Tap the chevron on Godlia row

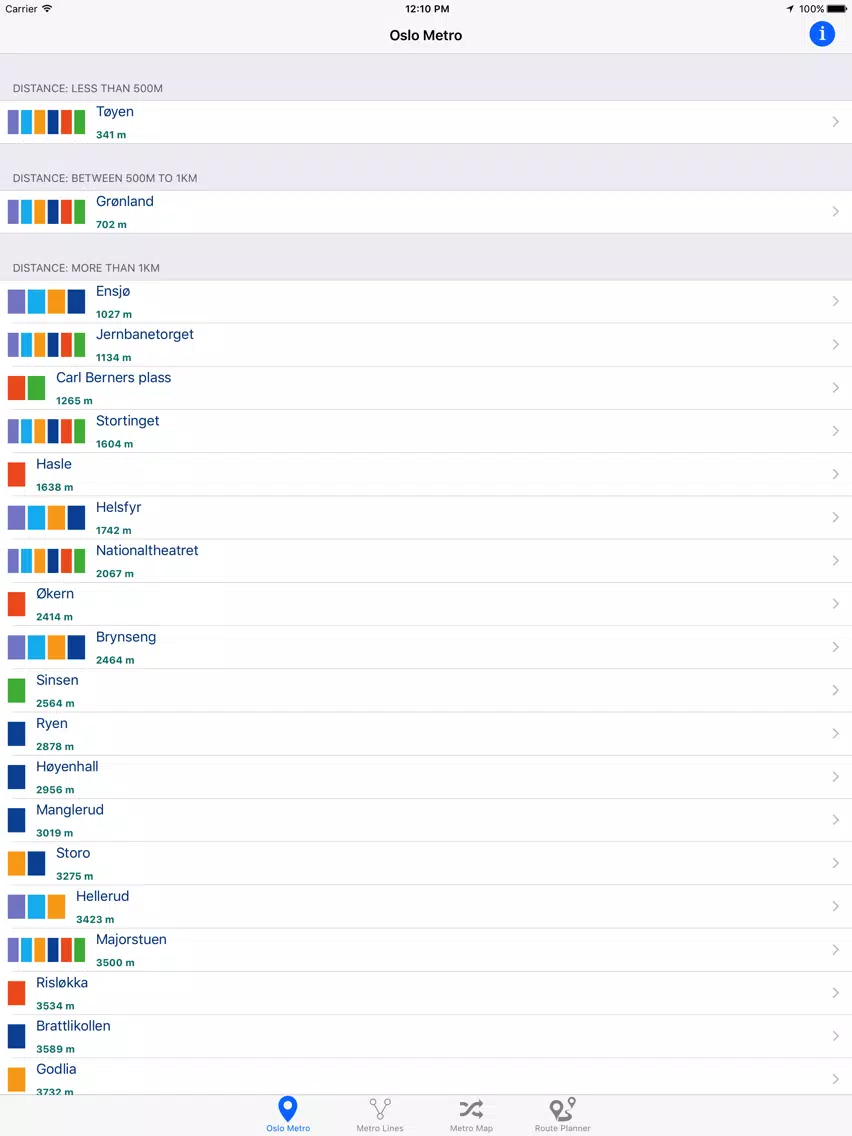[x=835, y=1079]
